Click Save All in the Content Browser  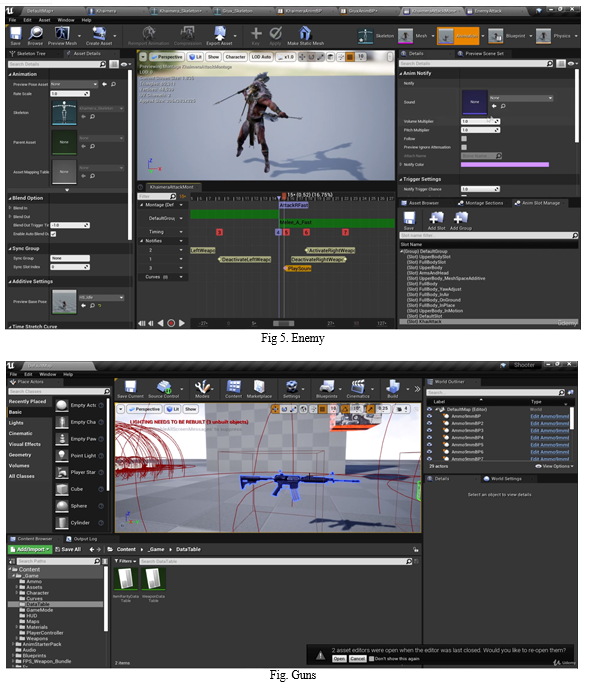[68, 549]
